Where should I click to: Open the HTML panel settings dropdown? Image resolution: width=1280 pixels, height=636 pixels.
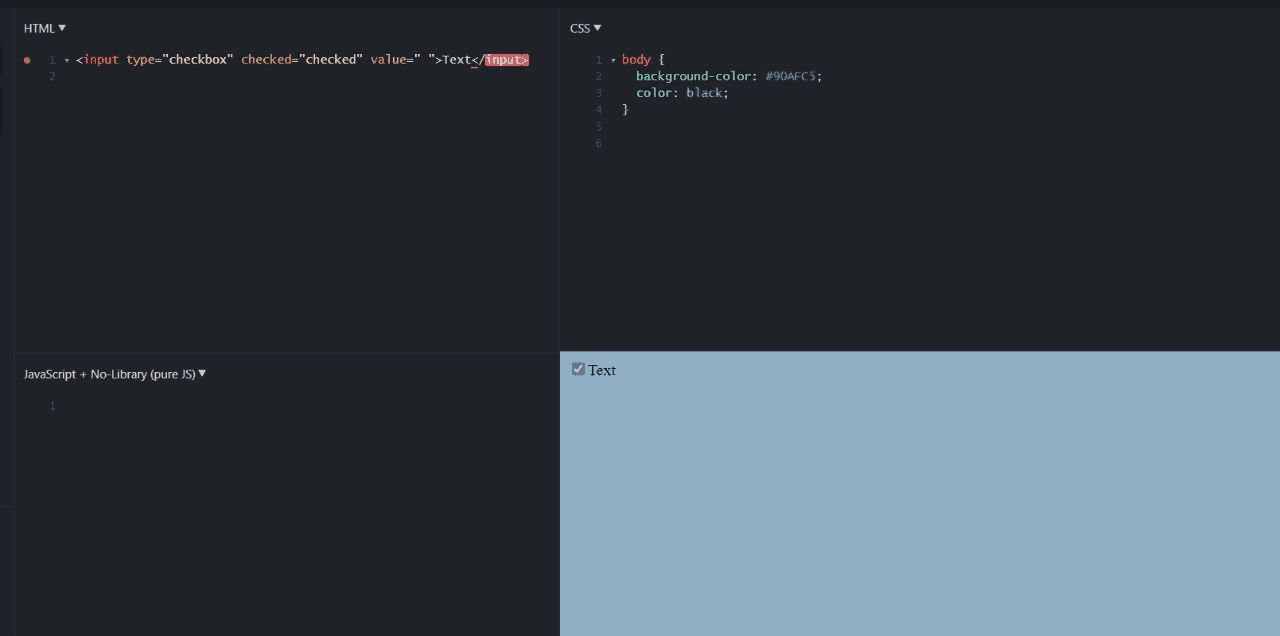pyautogui.click(x=45, y=28)
